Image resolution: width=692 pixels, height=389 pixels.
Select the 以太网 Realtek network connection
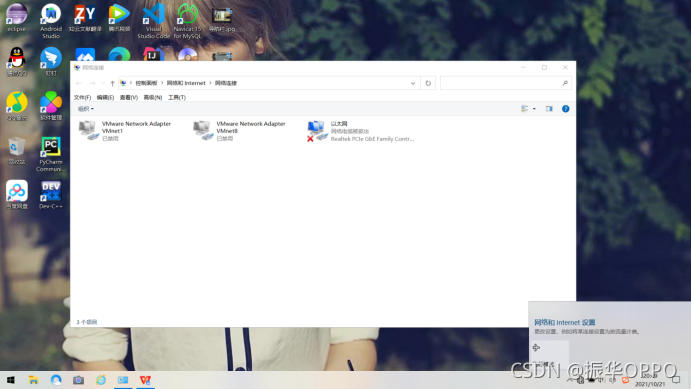(x=361, y=131)
